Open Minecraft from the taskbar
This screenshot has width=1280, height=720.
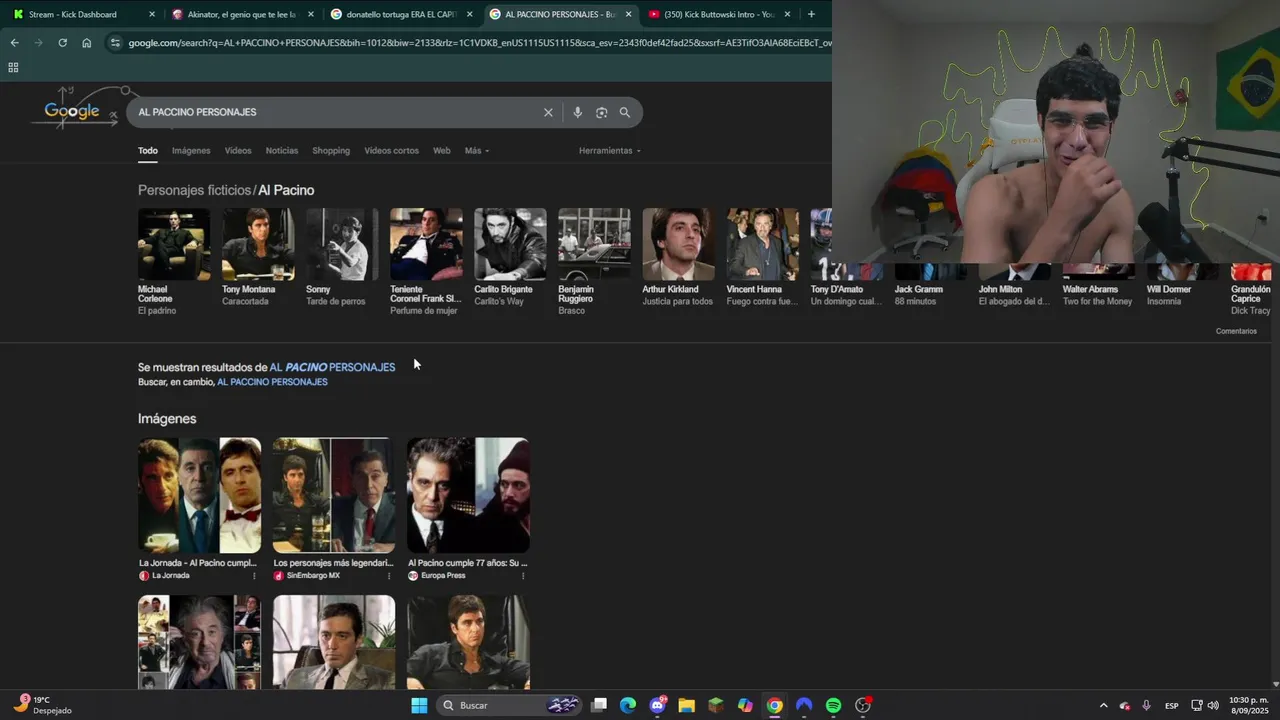(x=716, y=705)
